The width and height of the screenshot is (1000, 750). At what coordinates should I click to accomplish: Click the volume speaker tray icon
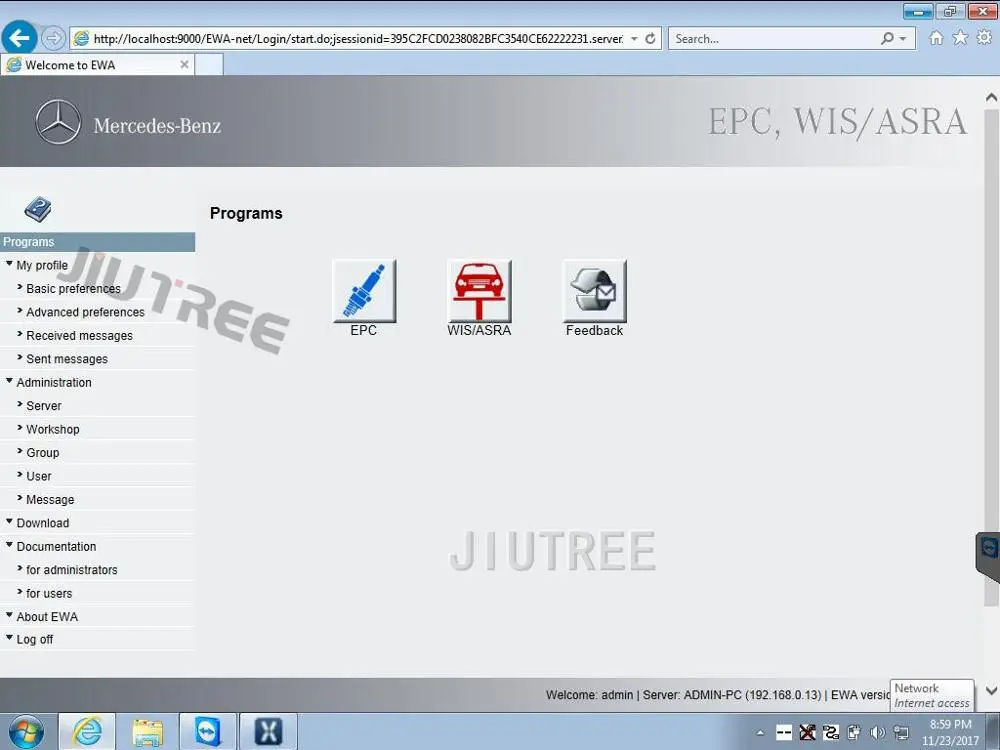(878, 732)
